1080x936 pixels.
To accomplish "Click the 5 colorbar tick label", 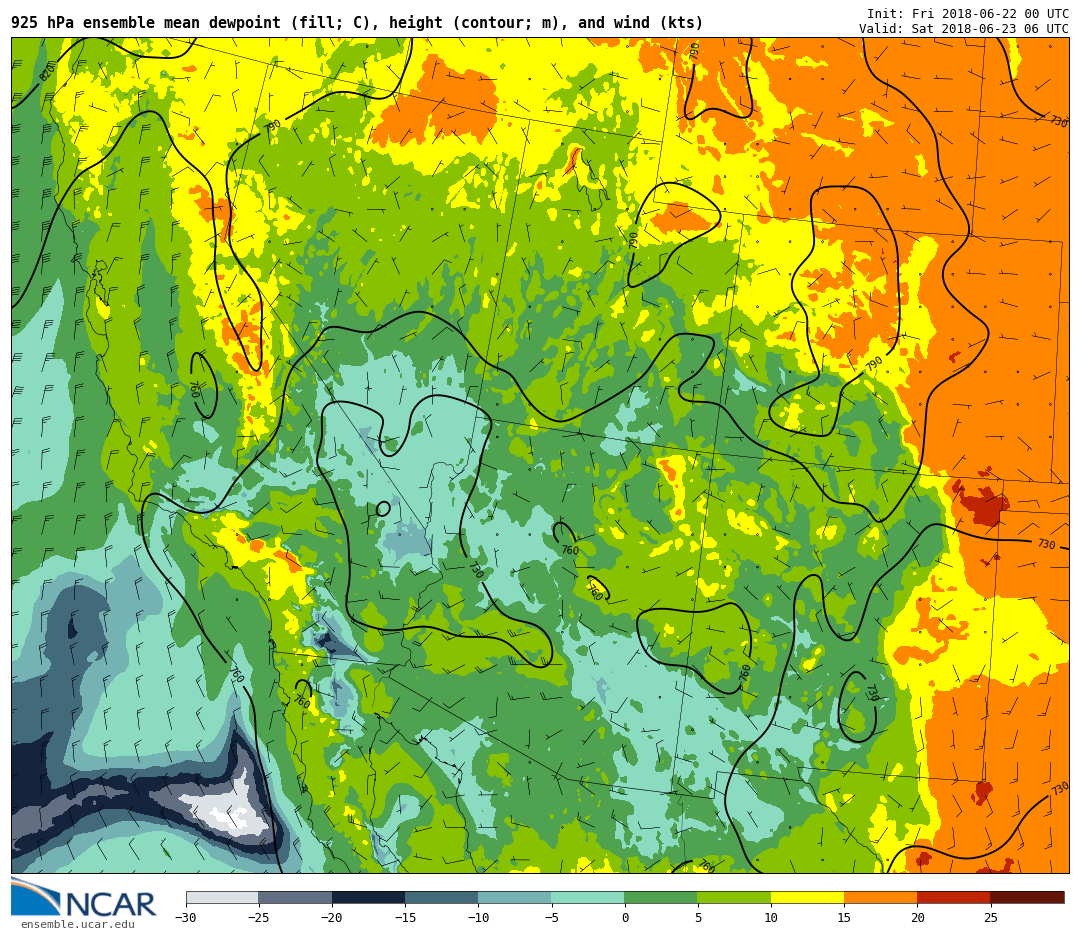I will [698, 917].
